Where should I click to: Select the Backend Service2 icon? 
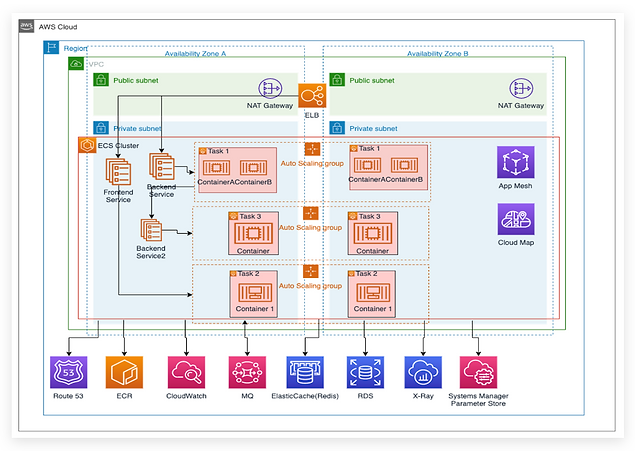(151, 230)
